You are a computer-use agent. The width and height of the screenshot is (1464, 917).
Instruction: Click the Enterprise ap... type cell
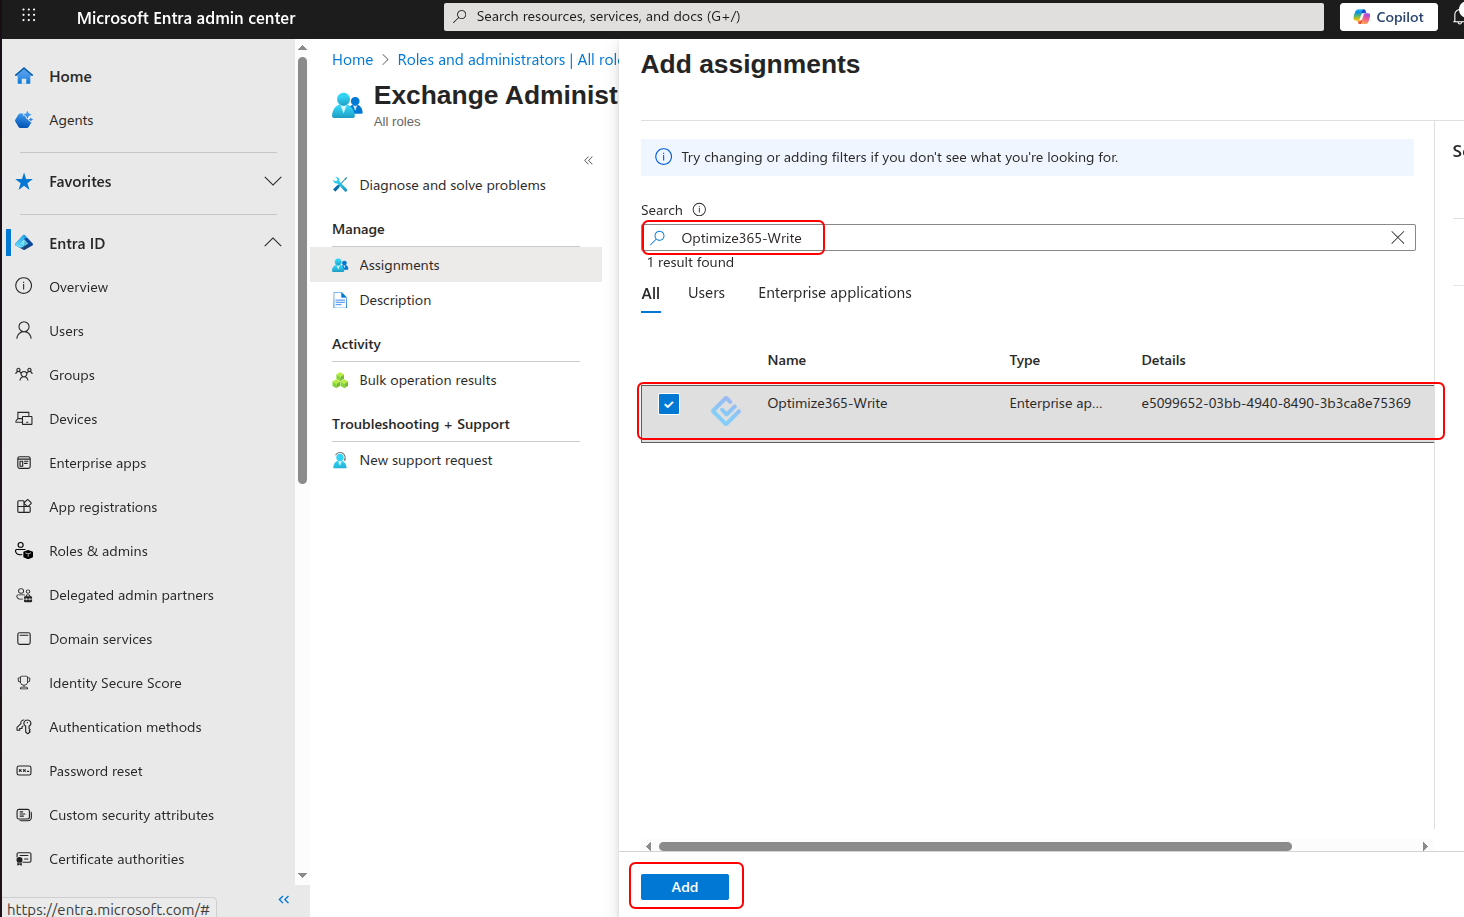click(1056, 403)
